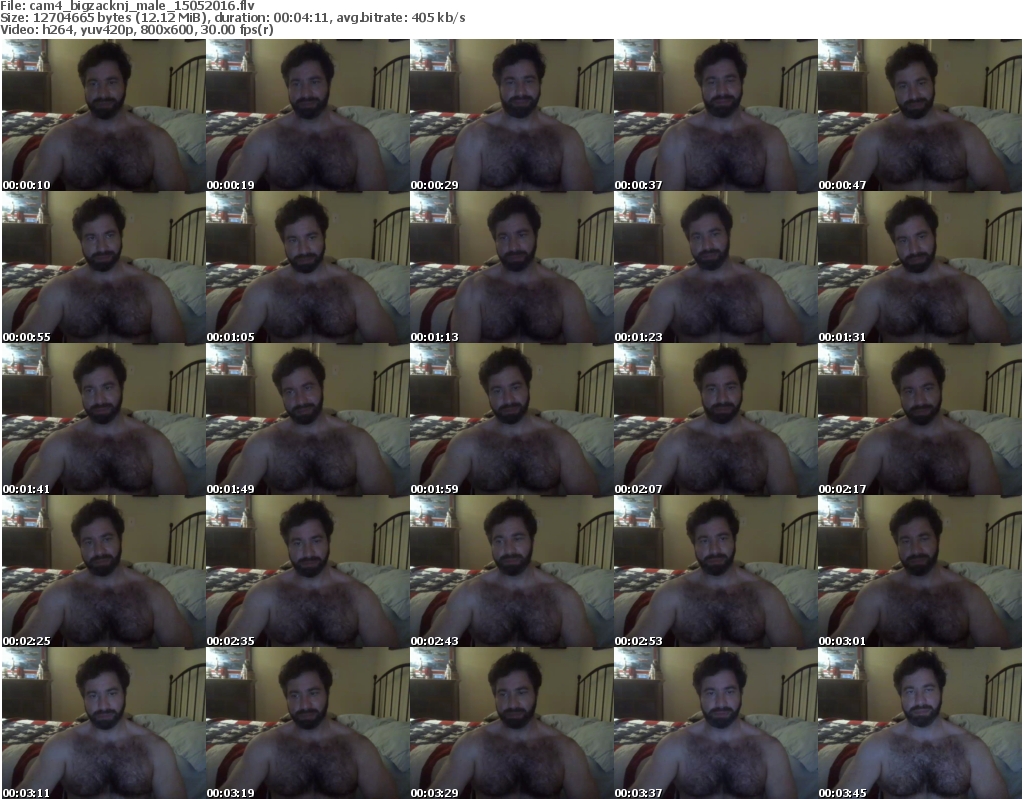Click the frame stamped 00:02:25
This screenshot has width=1024, height=799.
[104, 572]
